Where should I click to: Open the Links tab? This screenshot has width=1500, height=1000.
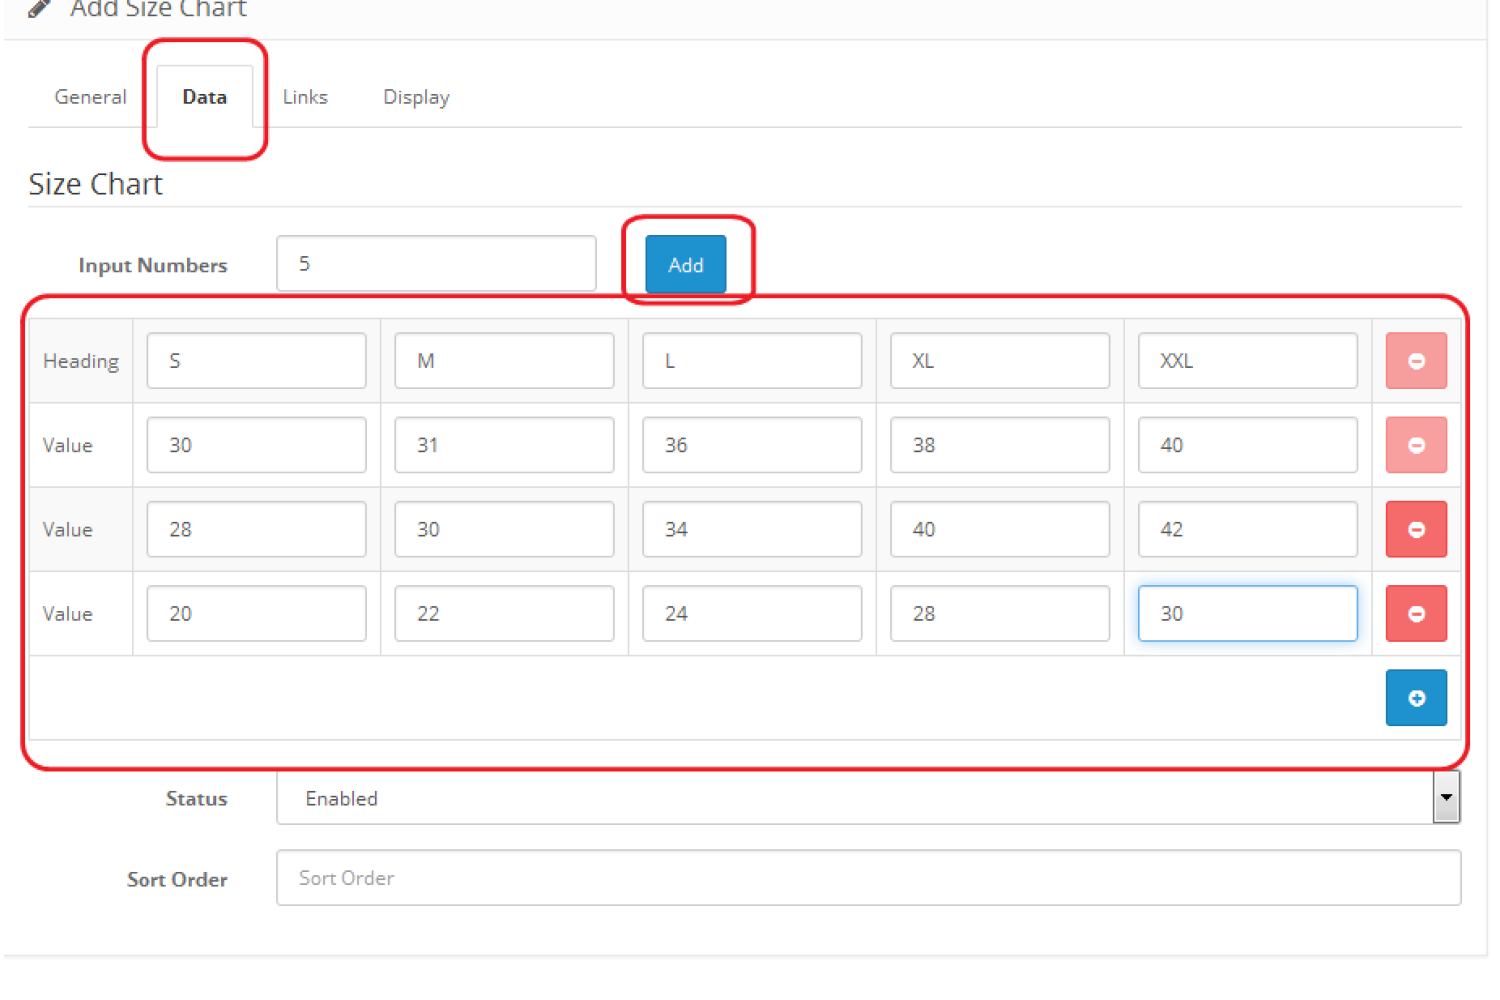305,96
